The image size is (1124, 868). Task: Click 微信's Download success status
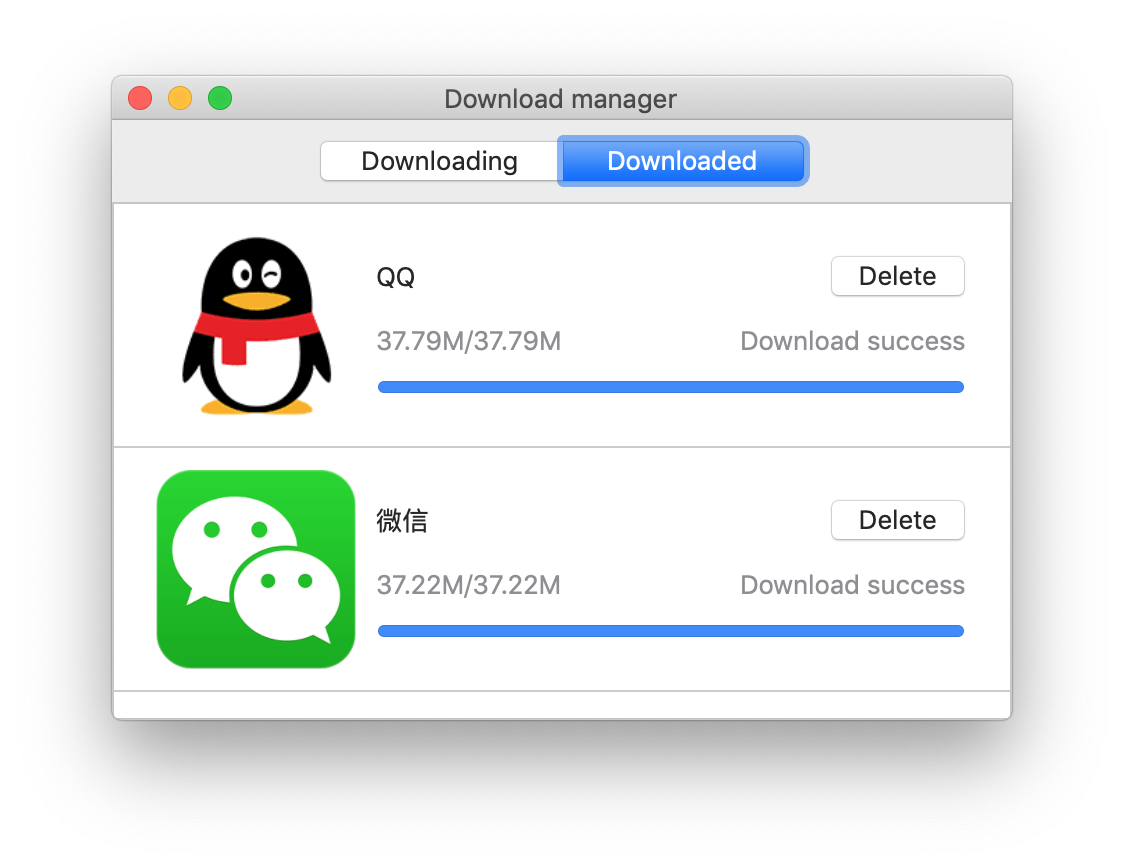(x=852, y=585)
